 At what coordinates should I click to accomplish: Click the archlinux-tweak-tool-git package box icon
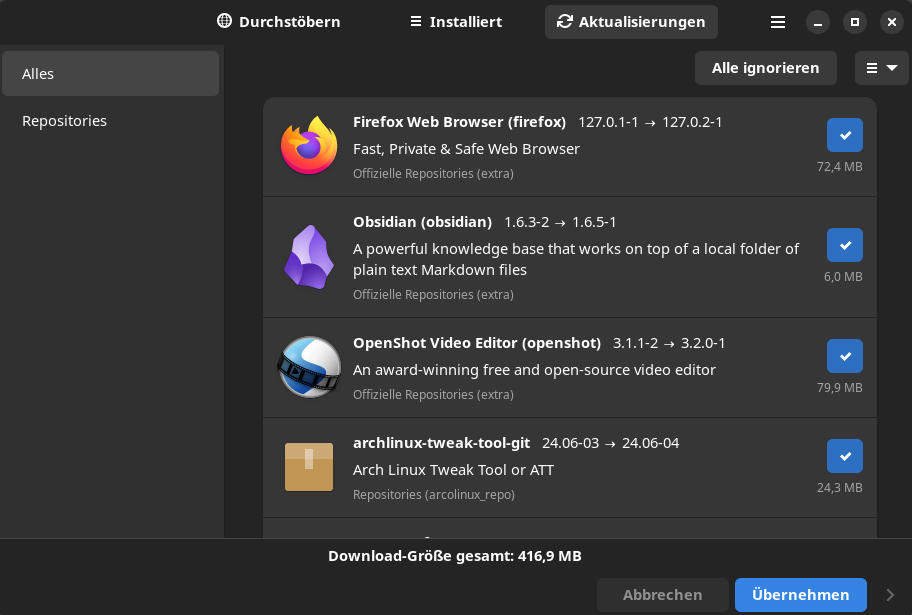(309, 467)
